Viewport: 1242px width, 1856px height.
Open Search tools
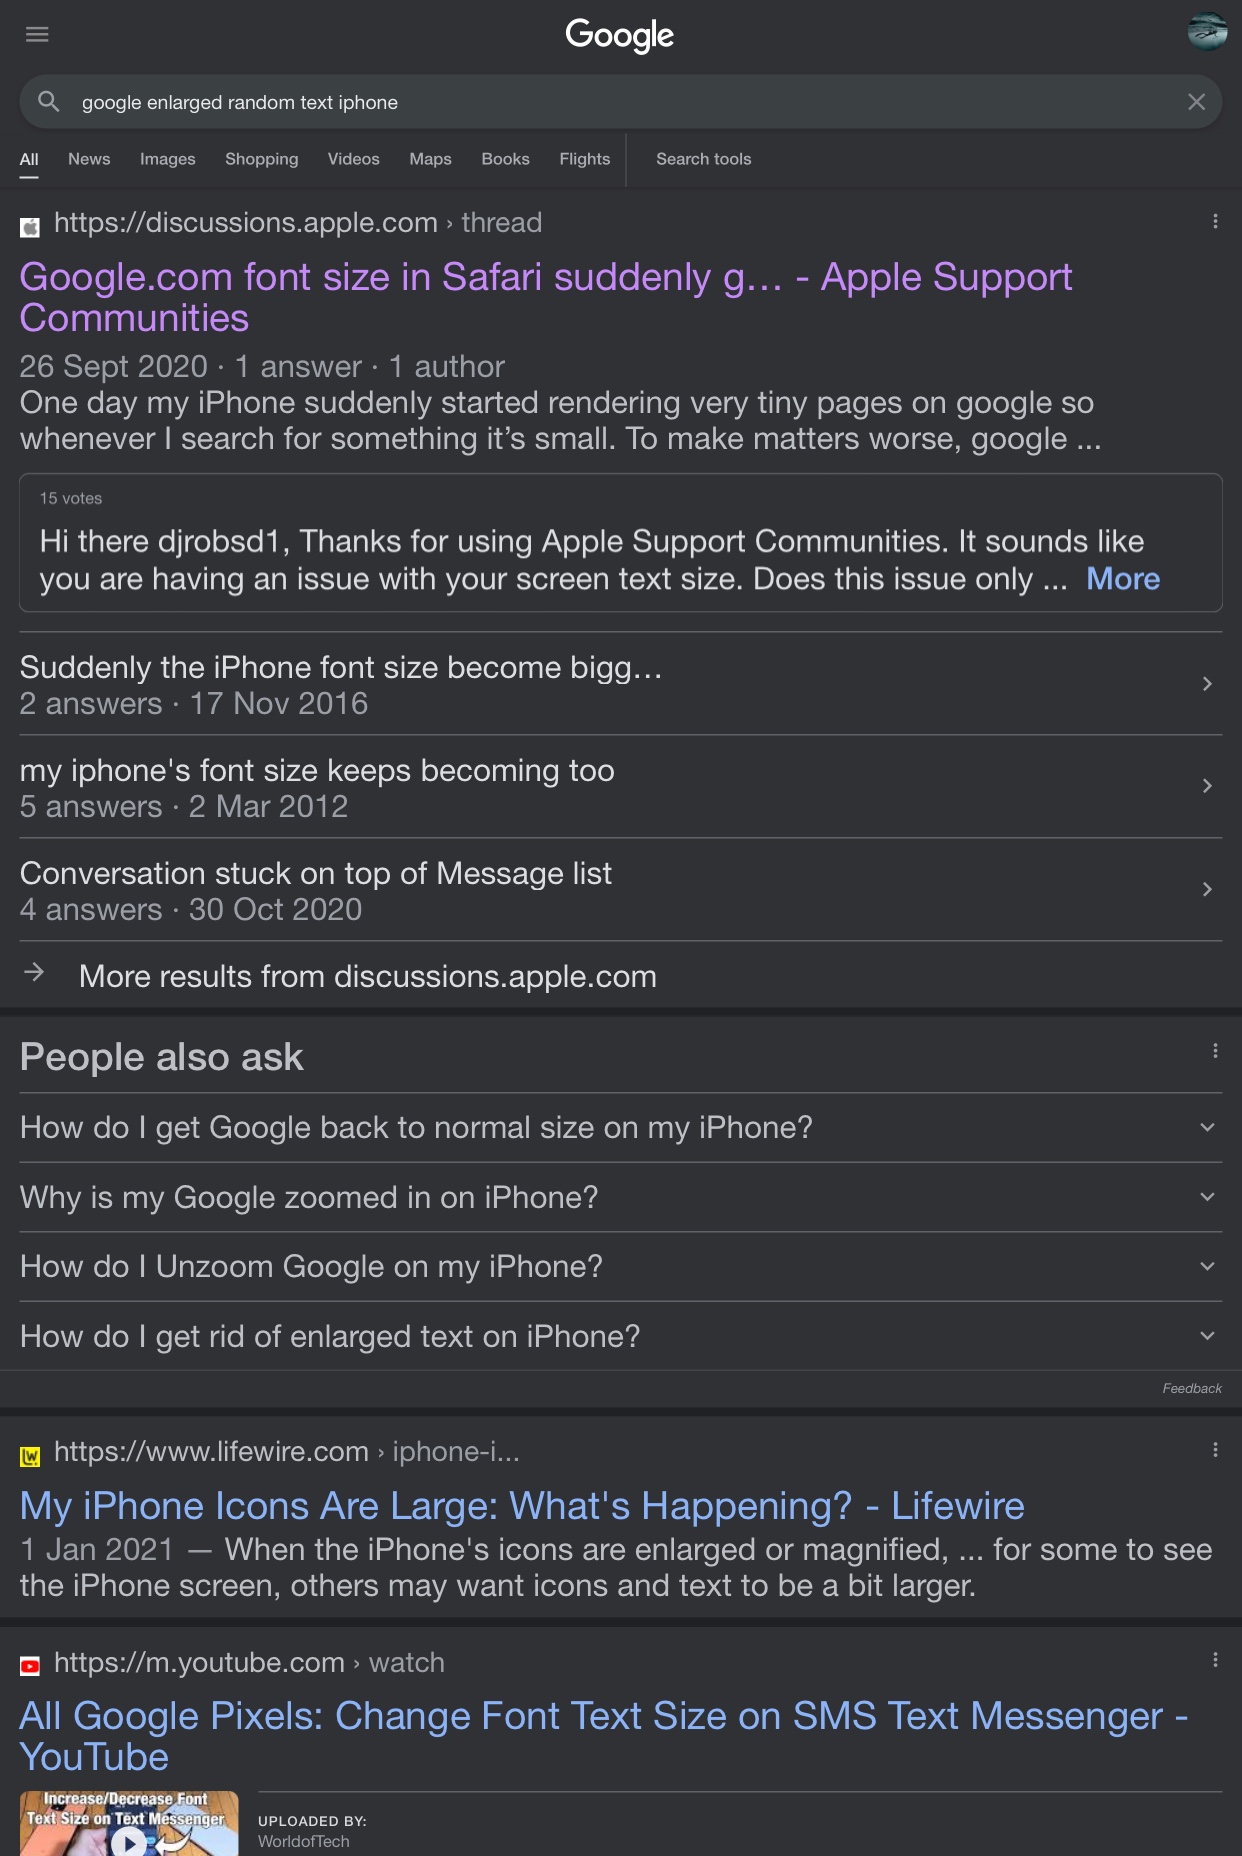click(704, 159)
